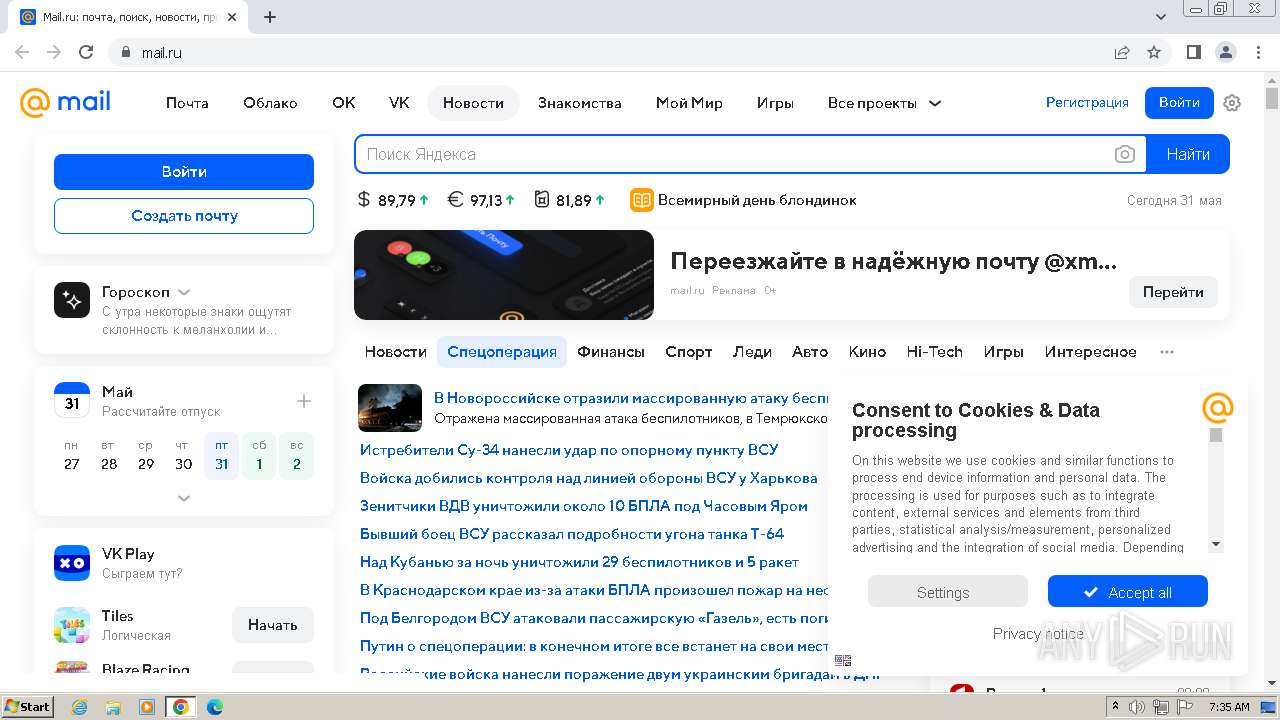The height and width of the screenshot is (720, 1280).
Task: Switch to the Hi-Tech news tab
Action: [x=934, y=352]
